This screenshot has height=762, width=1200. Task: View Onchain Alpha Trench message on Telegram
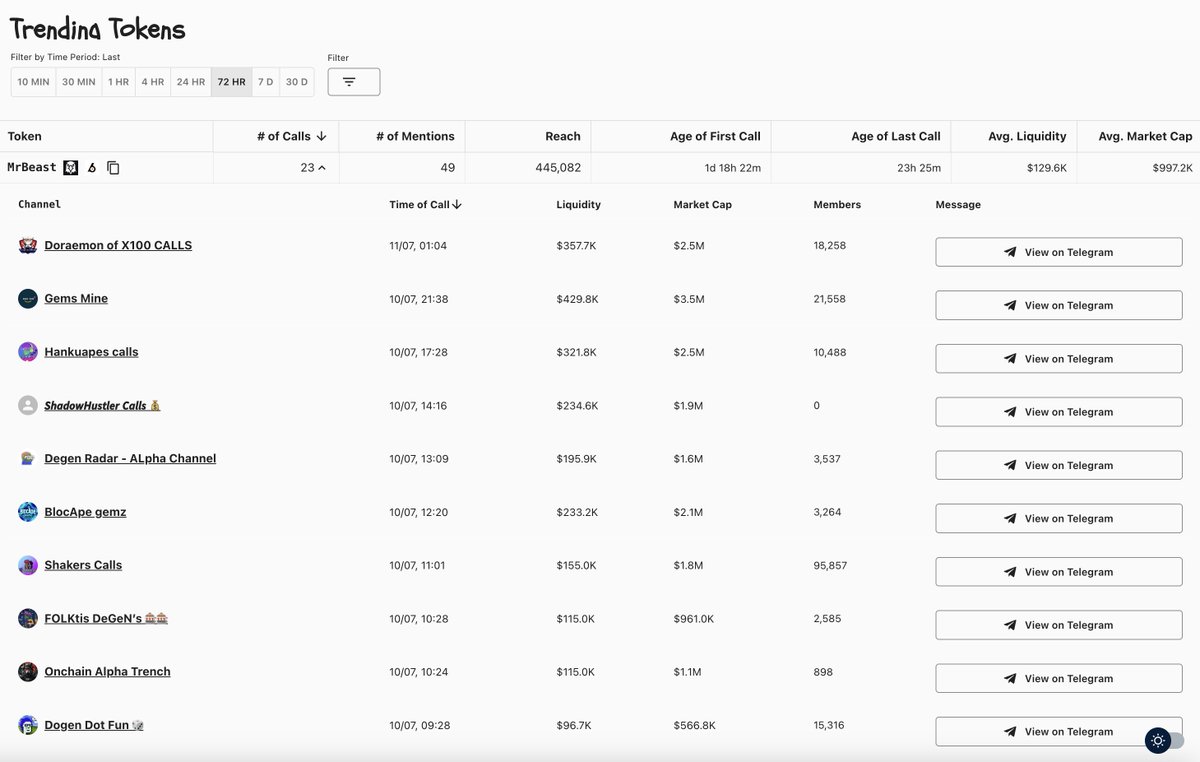coord(1059,678)
